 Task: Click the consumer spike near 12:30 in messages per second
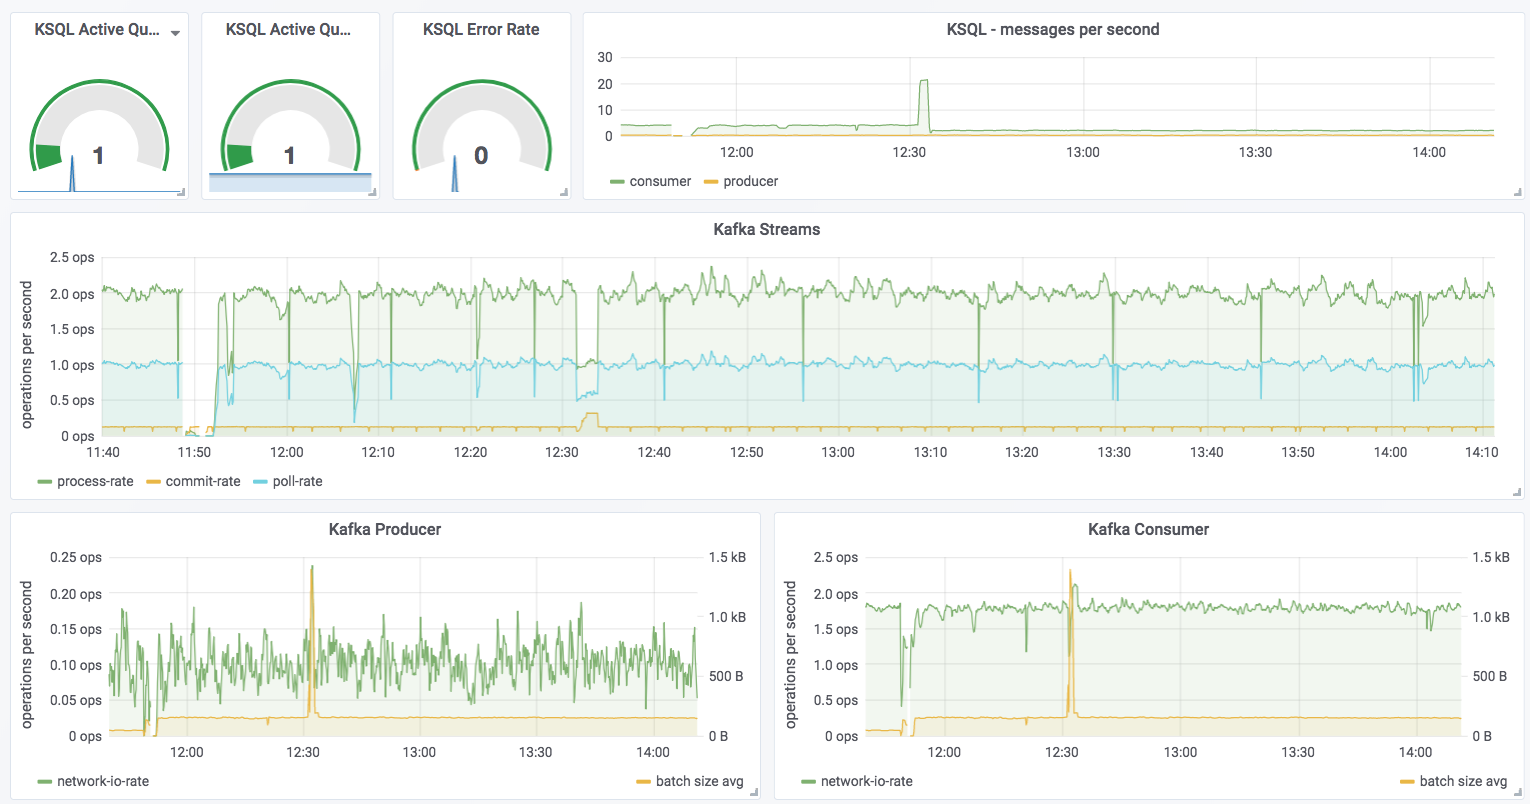click(924, 104)
